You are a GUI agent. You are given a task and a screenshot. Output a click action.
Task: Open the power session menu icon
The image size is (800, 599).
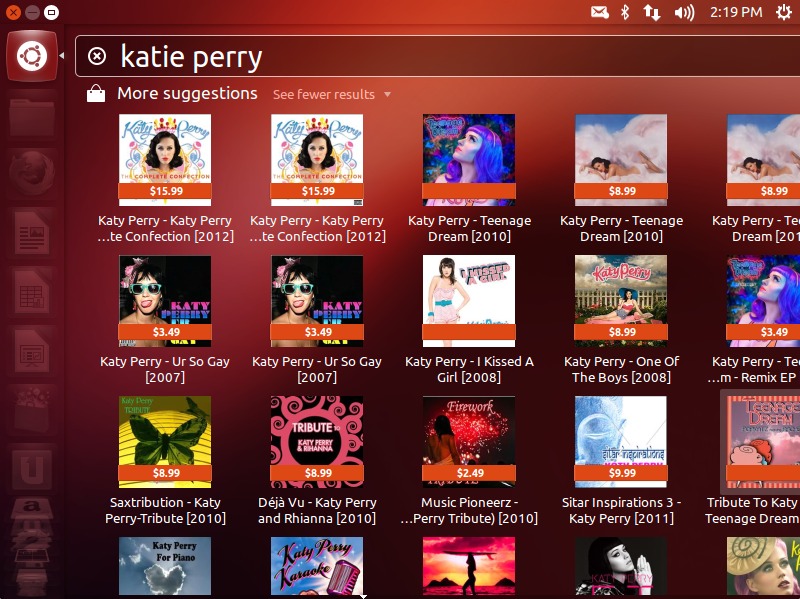(784, 12)
